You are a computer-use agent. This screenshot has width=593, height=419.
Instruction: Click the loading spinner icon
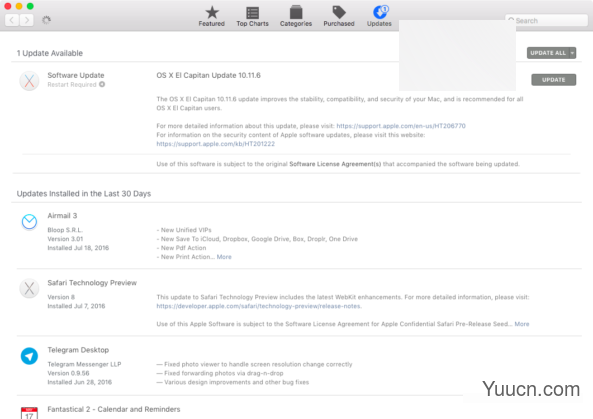(x=46, y=20)
